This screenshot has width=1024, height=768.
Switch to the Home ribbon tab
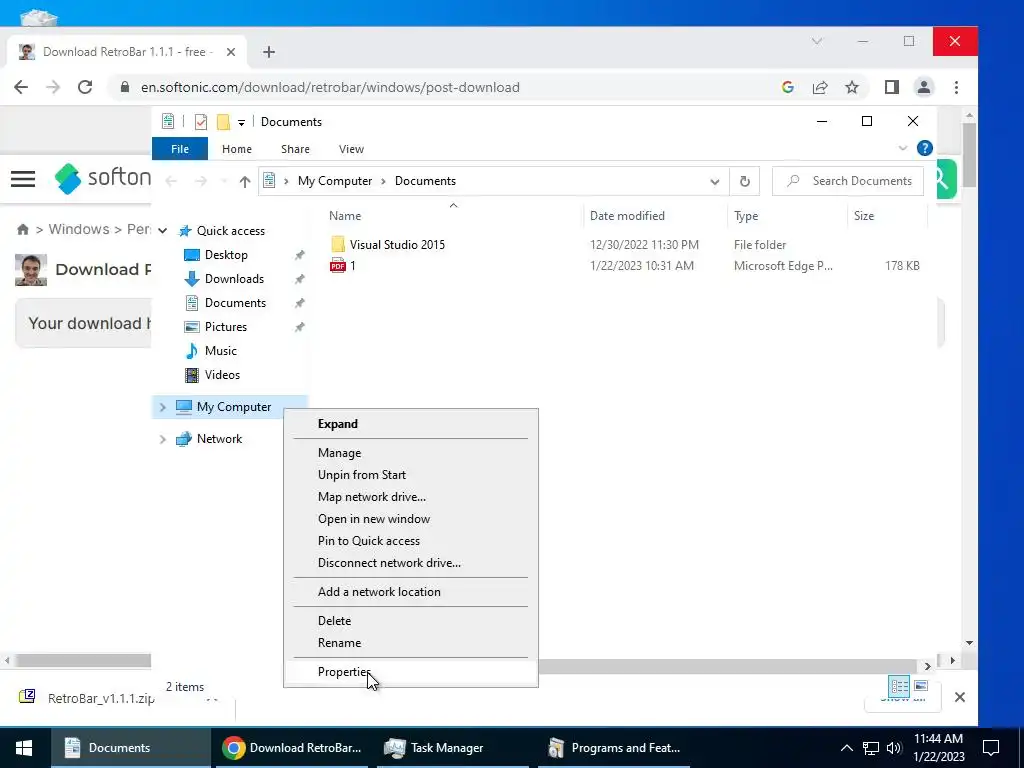click(x=236, y=149)
